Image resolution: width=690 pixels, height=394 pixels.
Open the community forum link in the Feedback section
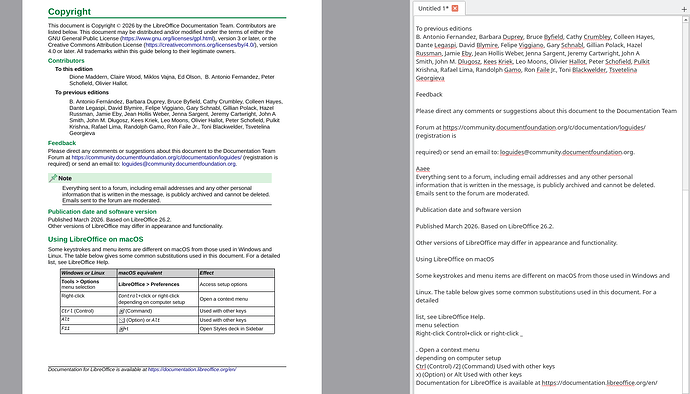pyautogui.click(x=157, y=157)
